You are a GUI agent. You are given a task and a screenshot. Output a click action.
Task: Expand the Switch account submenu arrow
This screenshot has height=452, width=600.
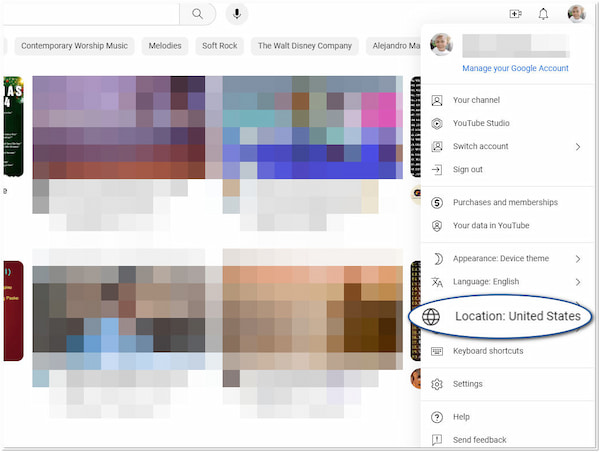pyautogui.click(x=578, y=147)
